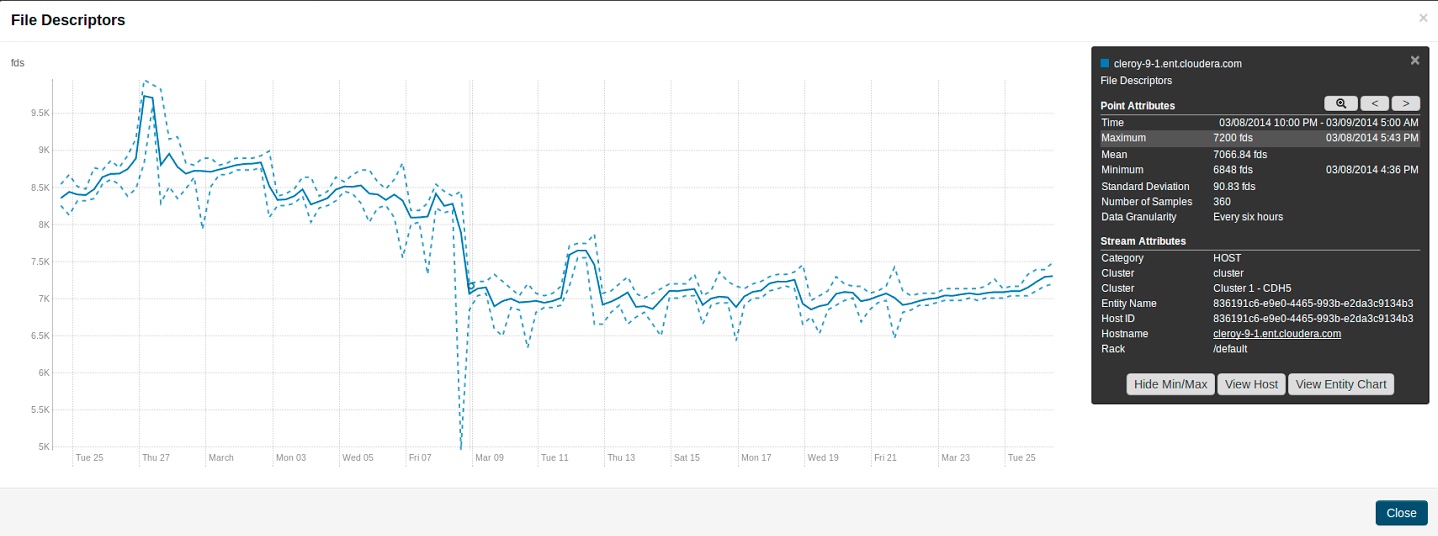Click the Tue 11 date label on x-axis
This screenshot has width=1438, height=536.
tap(554, 458)
